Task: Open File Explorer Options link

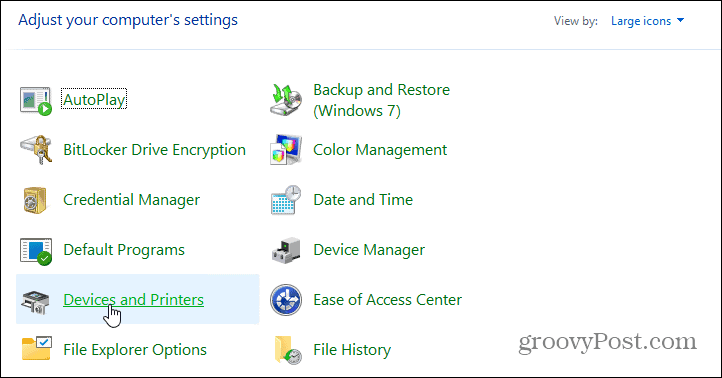Action: (135, 350)
